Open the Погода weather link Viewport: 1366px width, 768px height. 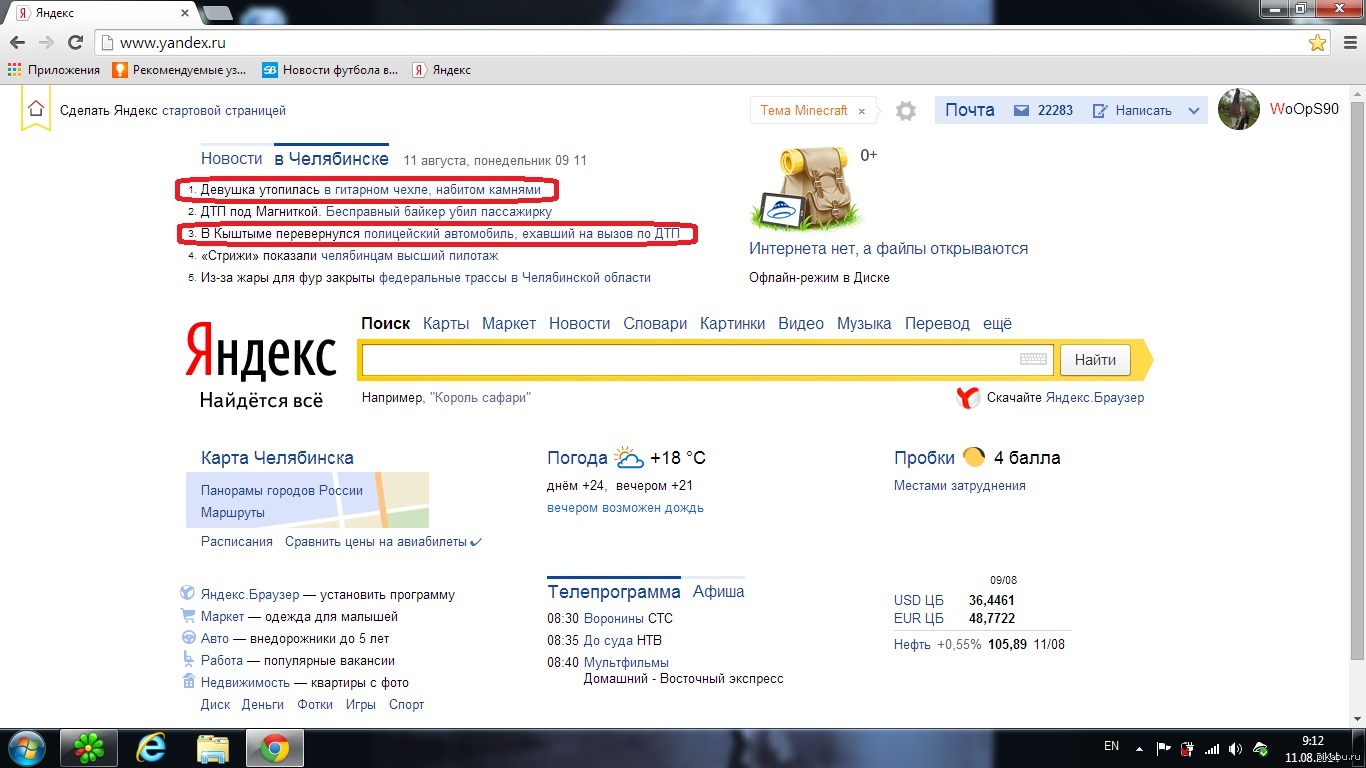(x=577, y=458)
